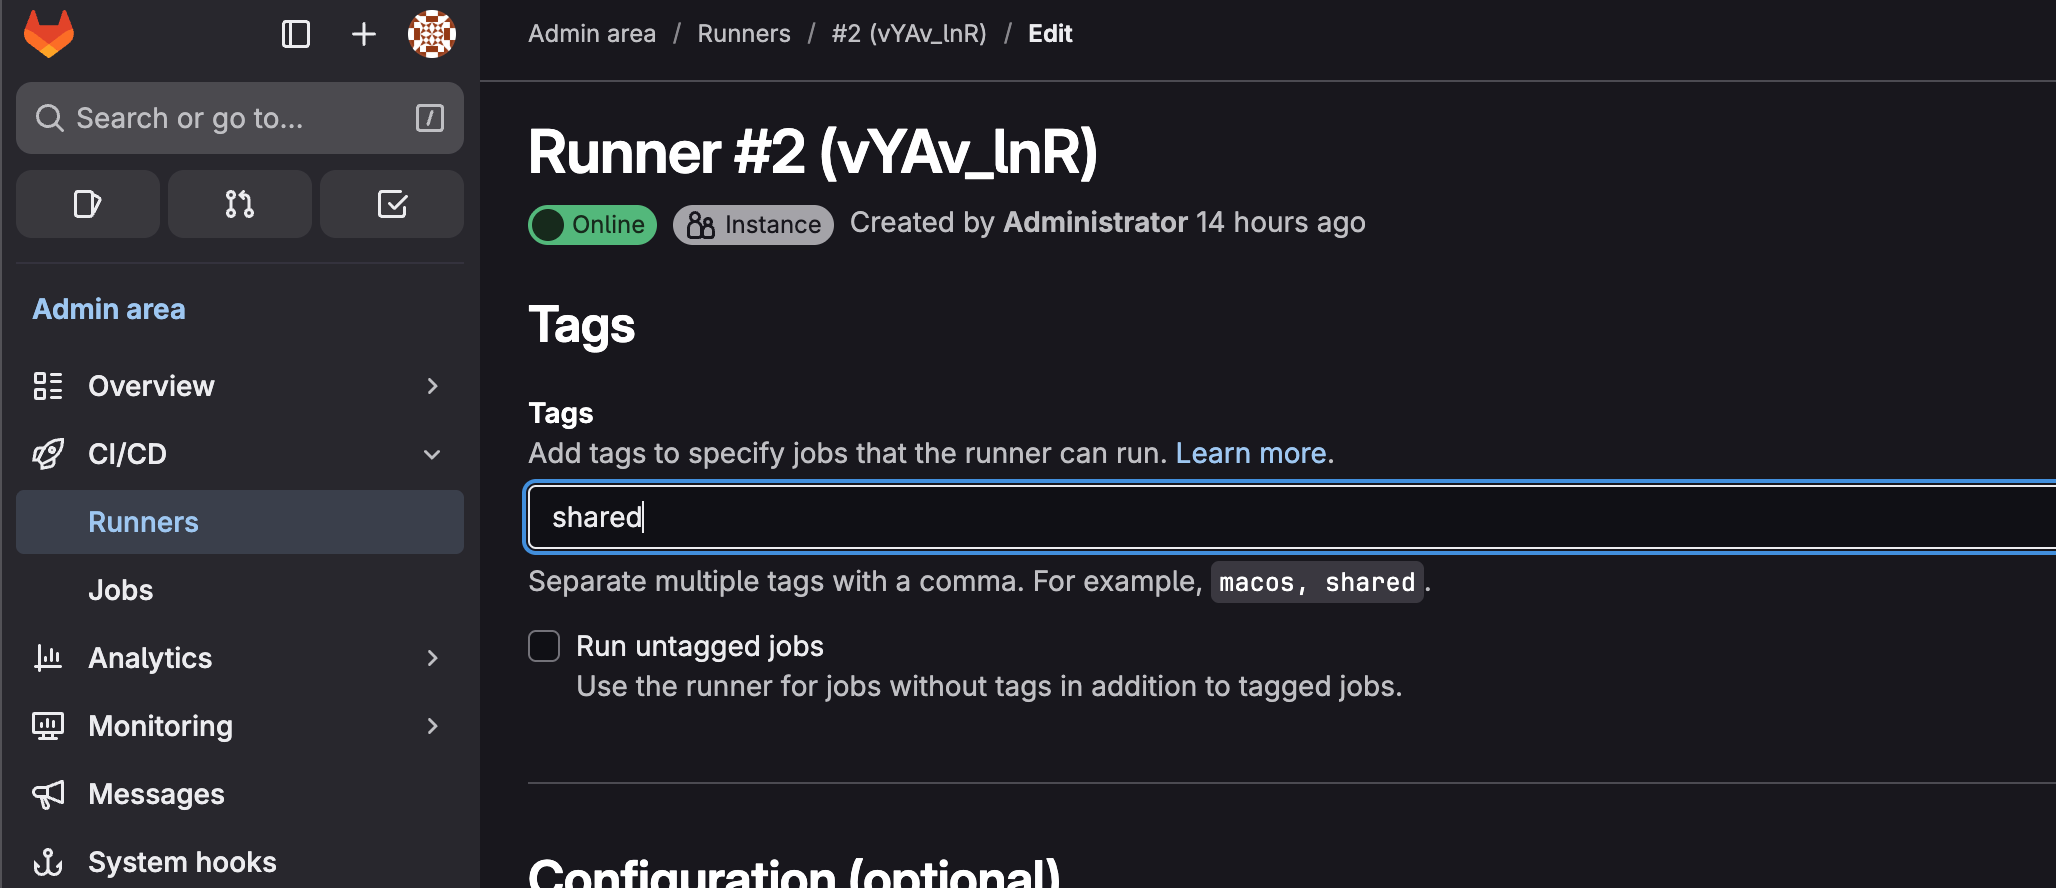Focus the Tags input field
This screenshot has height=888, width=2056.
tap(1292, 517)
